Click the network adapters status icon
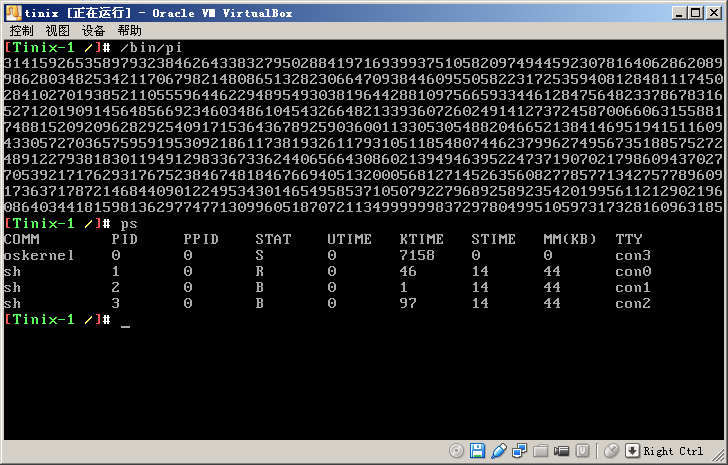This screenshot has height=465, width=728. click(520, 451)
